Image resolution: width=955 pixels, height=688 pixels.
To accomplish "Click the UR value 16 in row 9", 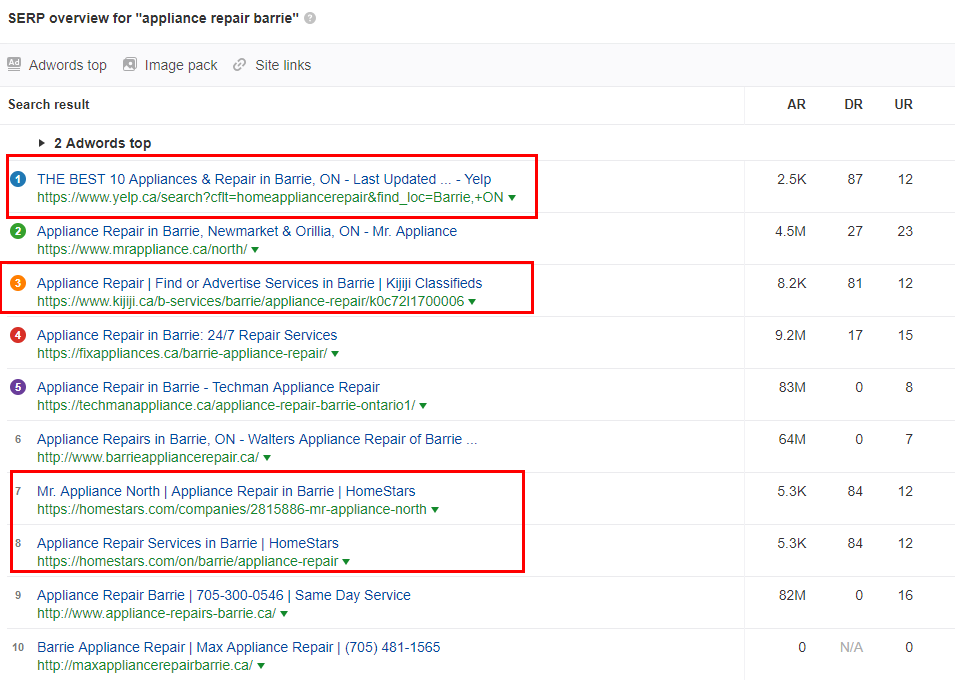I will (x=905, y=595).
